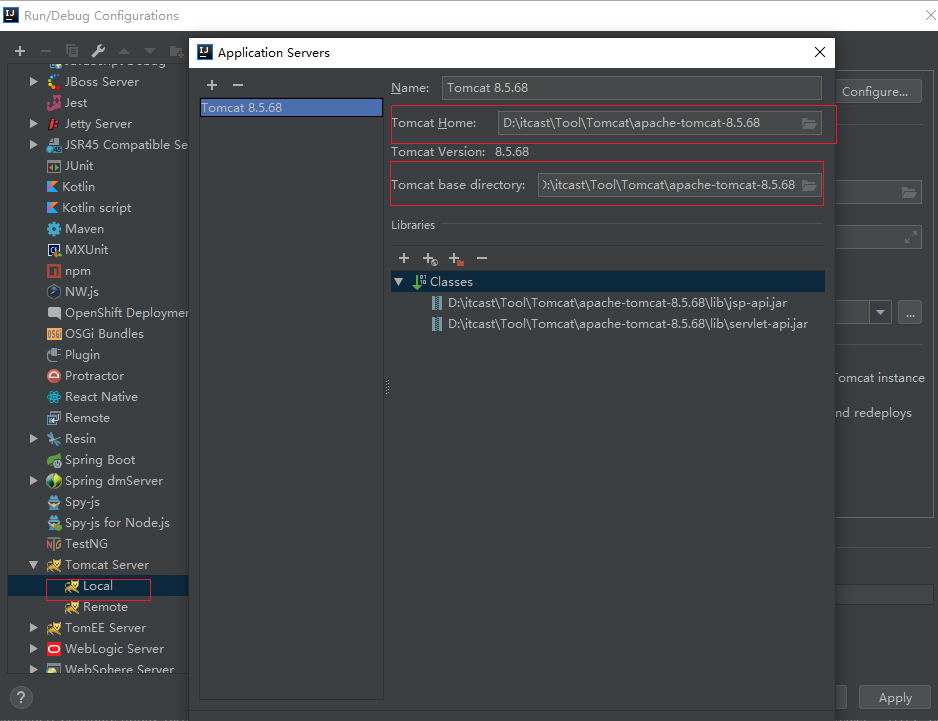Expand the Spring dmServer node

tap(34, 481)
